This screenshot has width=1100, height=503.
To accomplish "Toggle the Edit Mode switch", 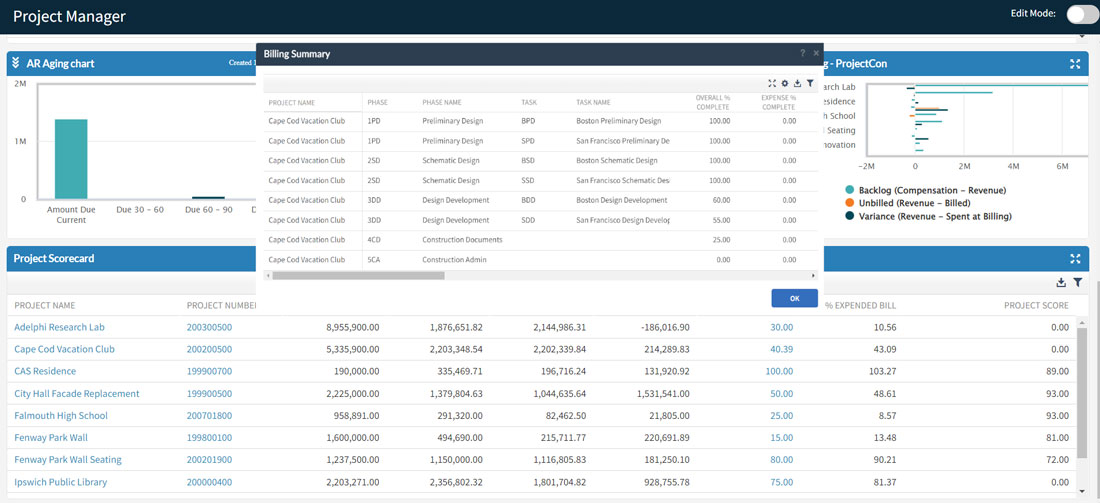I will [1081, 14].
